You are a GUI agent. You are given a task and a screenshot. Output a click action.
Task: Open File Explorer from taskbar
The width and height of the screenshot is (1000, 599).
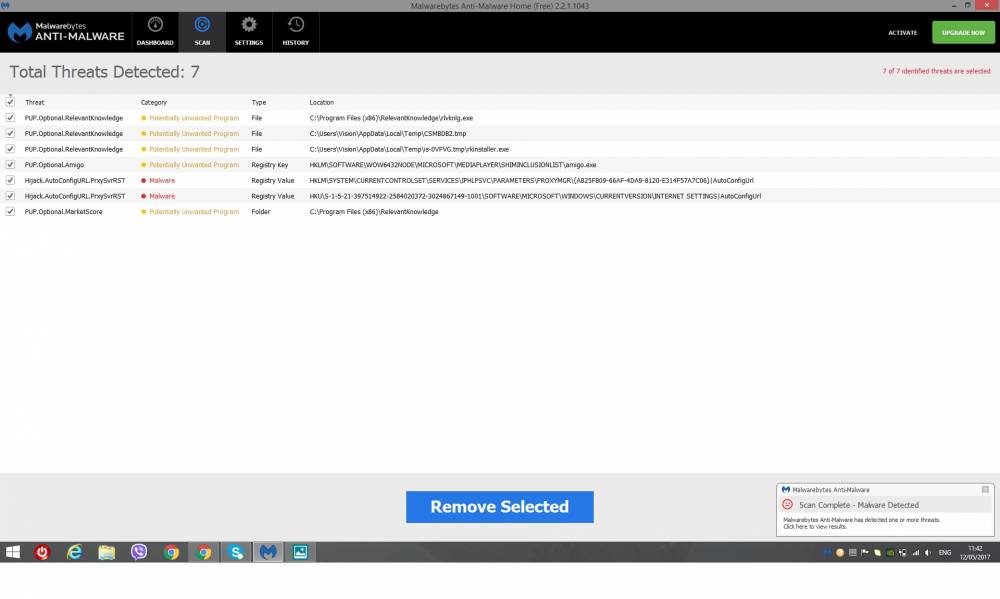tap(107, 552)
